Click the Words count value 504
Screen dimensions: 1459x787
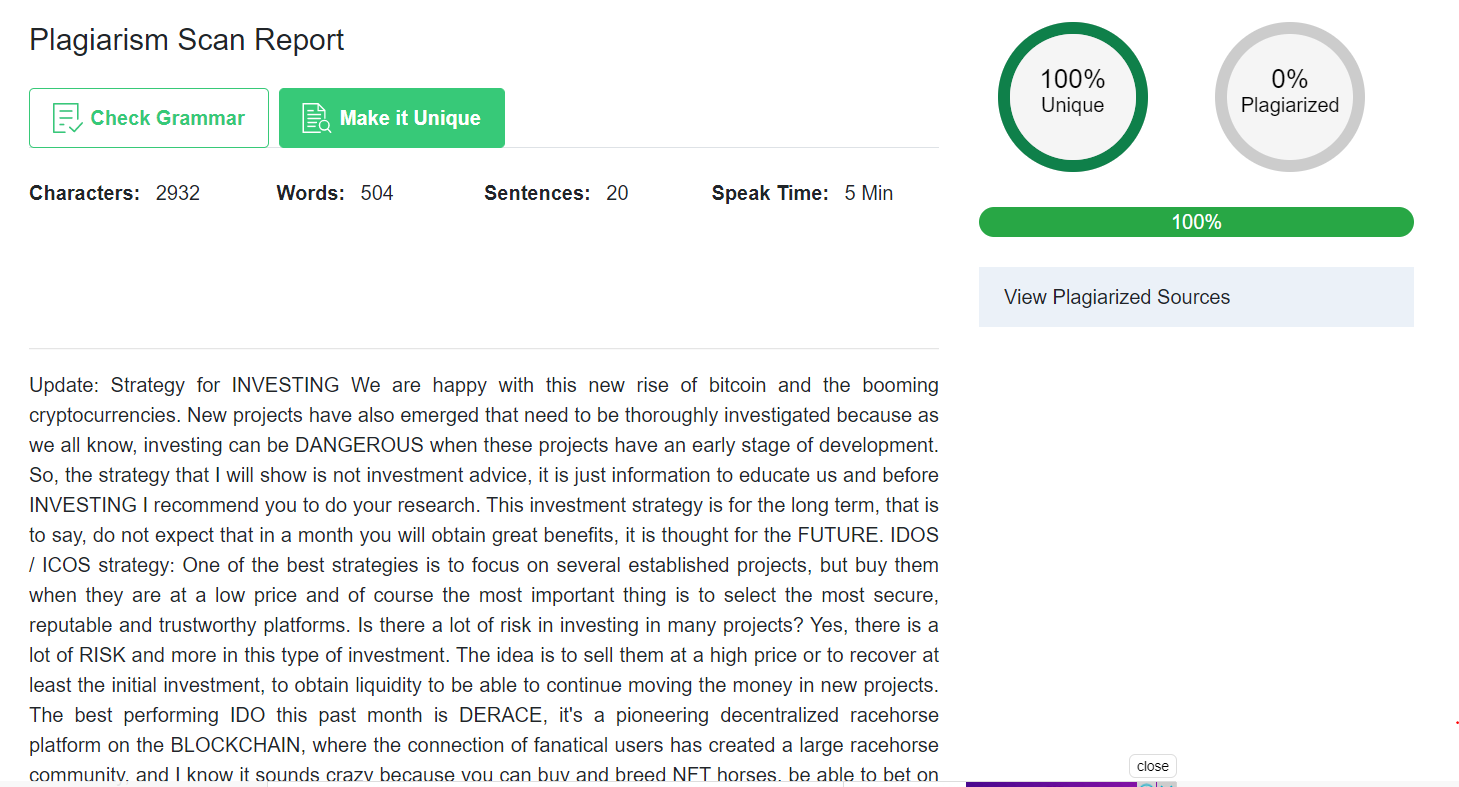point(377,193)
